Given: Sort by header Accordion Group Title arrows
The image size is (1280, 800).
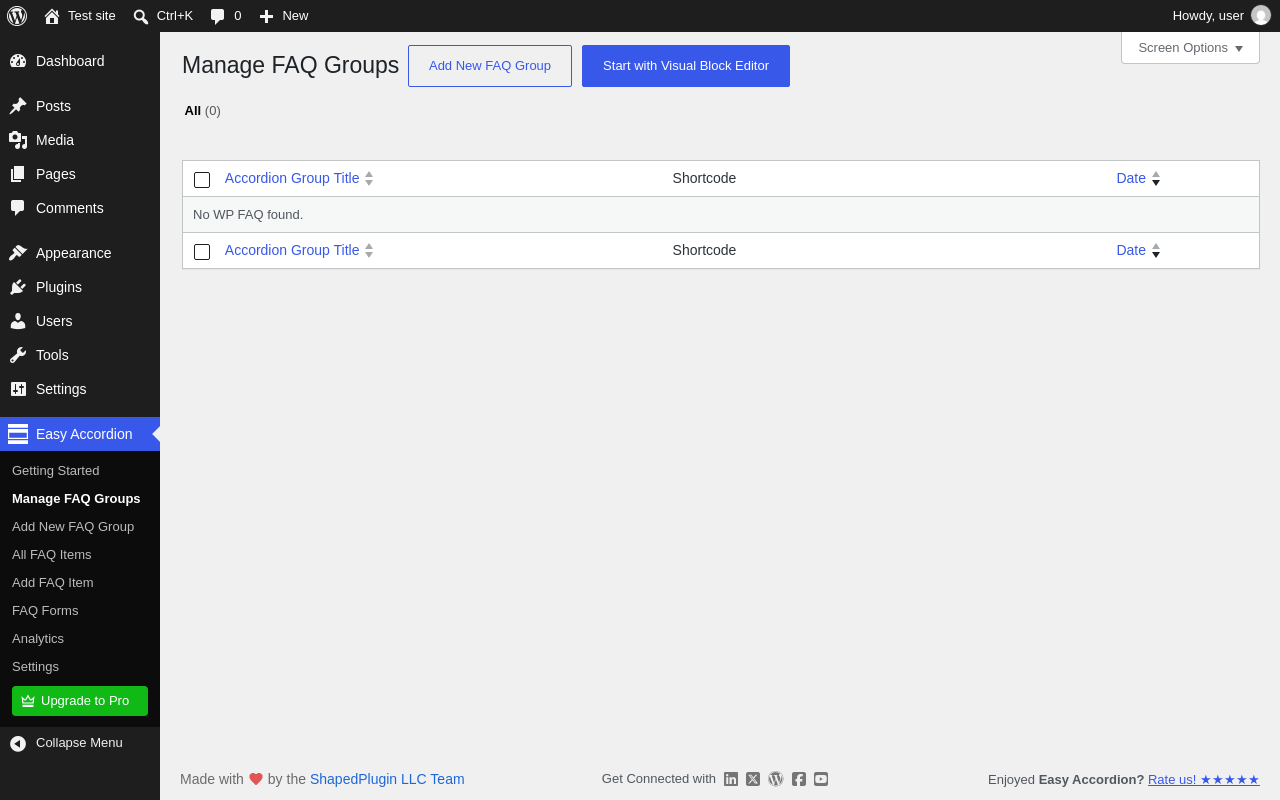Looking at the screenshot, I should point(369,178).
